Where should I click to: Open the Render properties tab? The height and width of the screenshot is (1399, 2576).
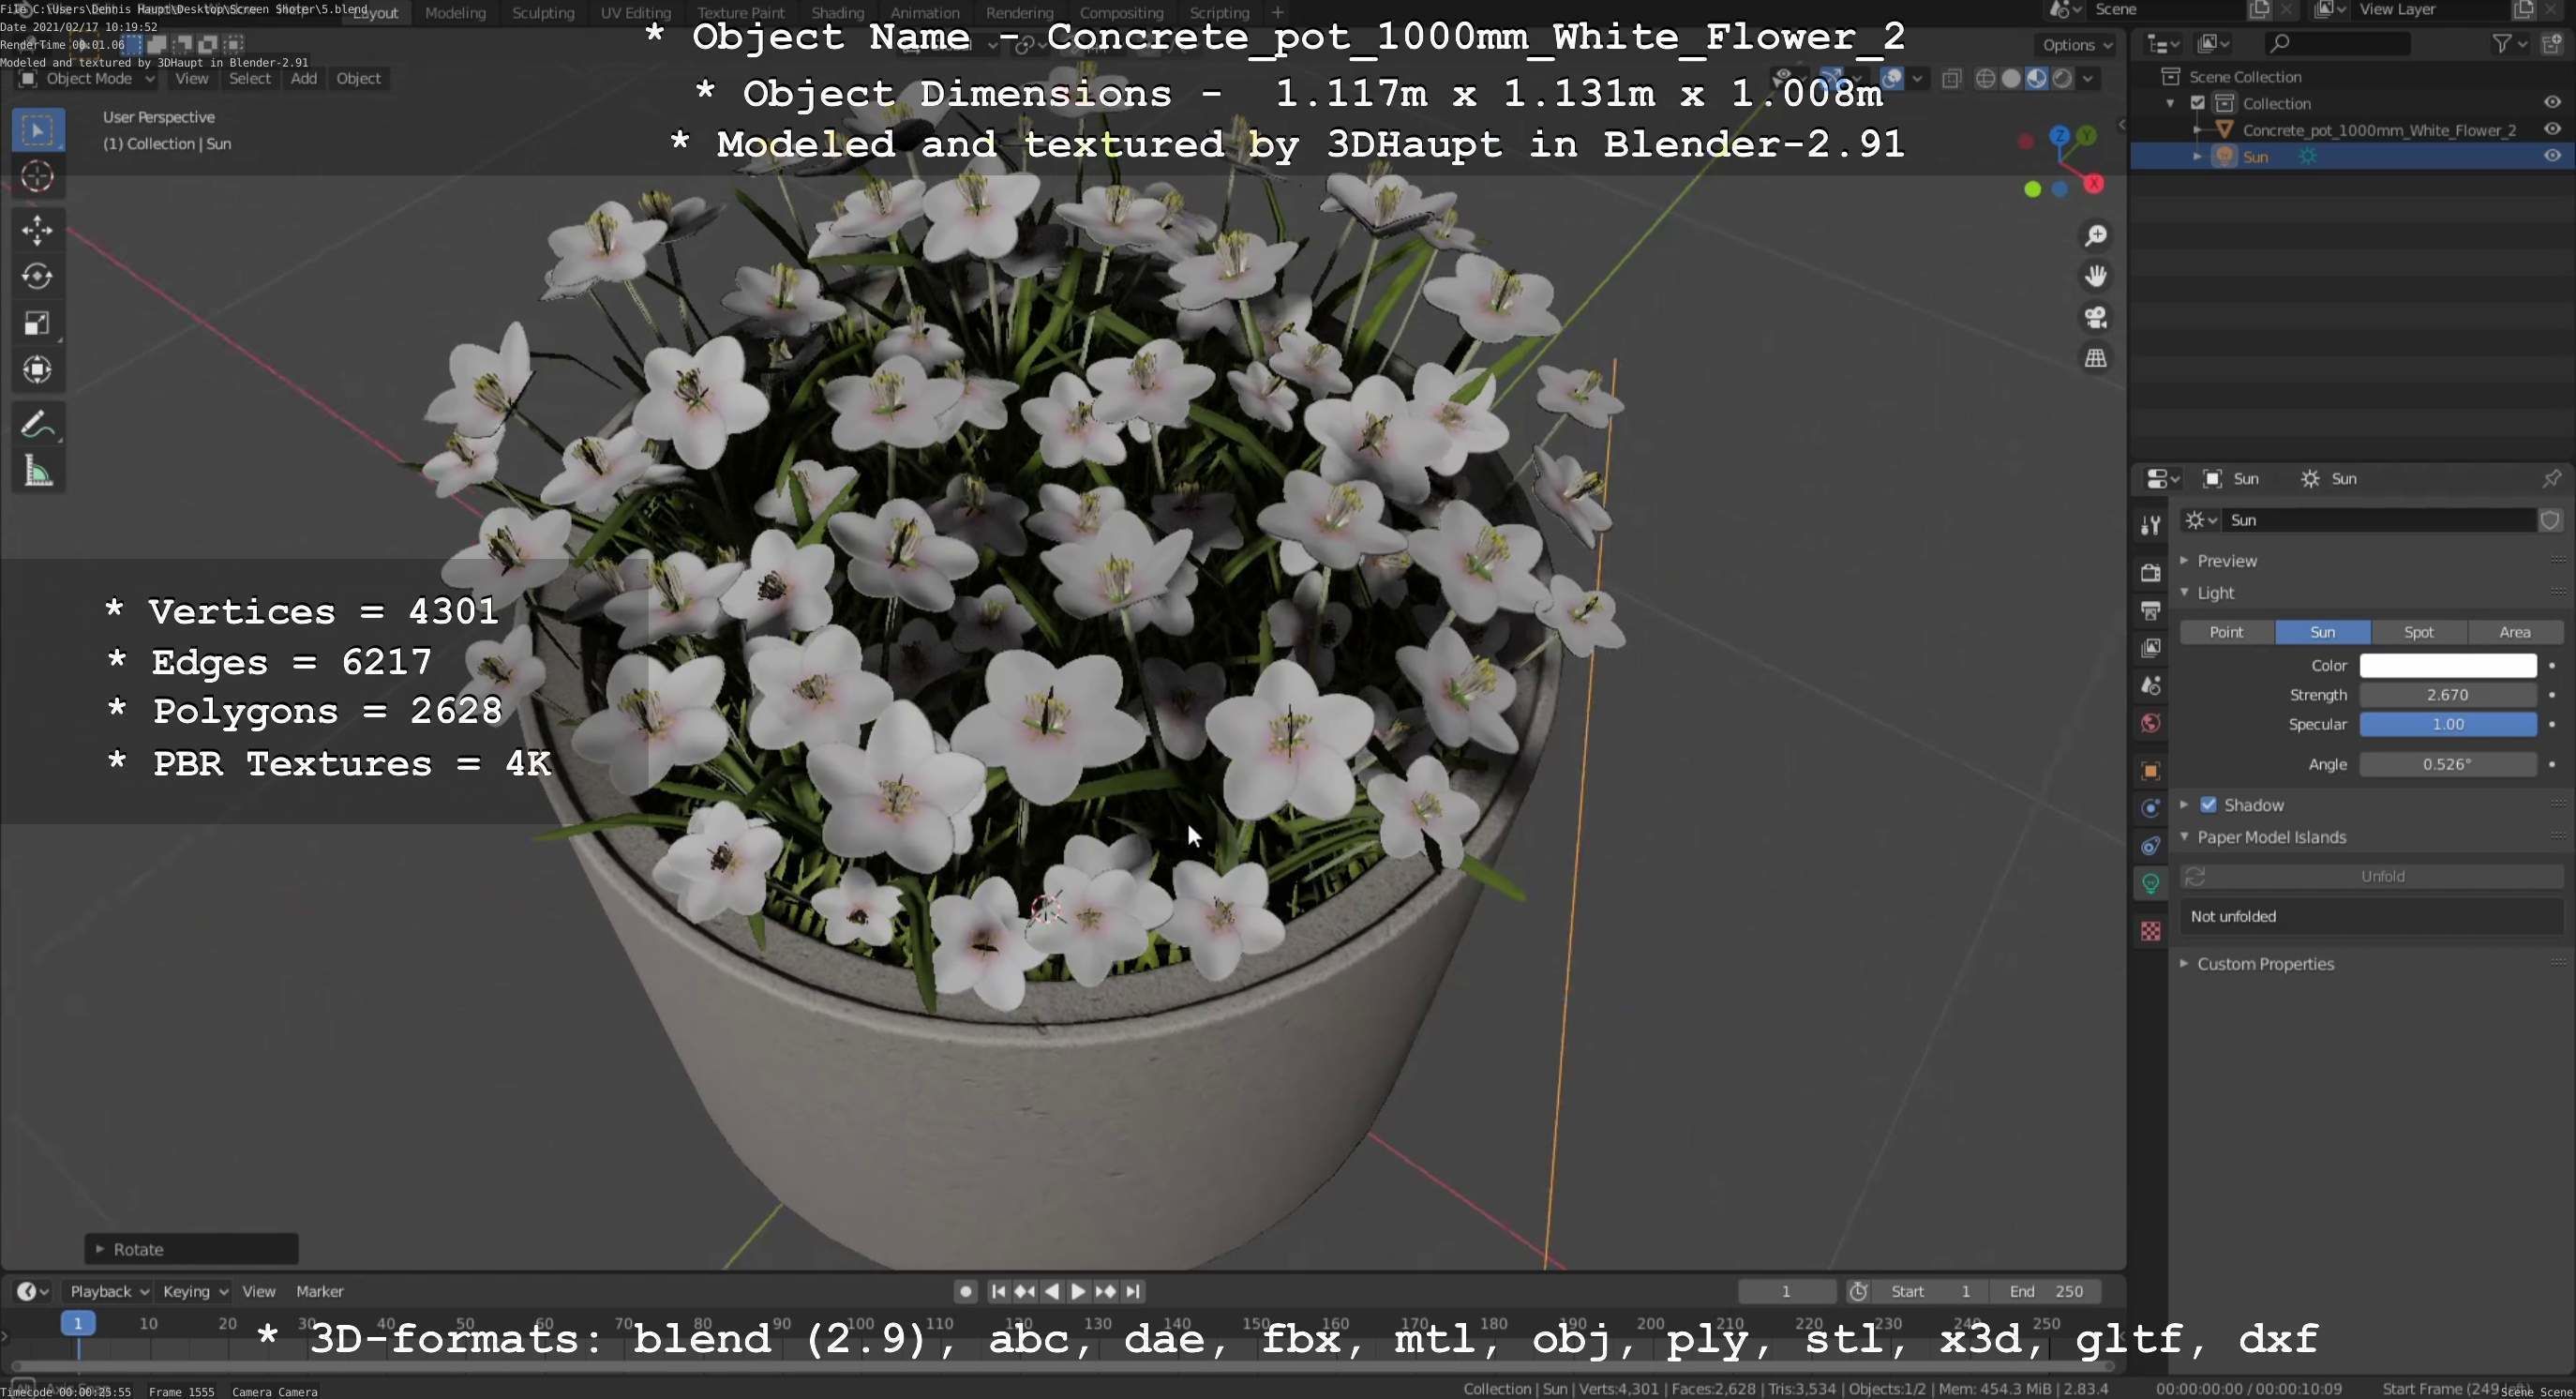pyautogui.click(x=2150, y=572)
